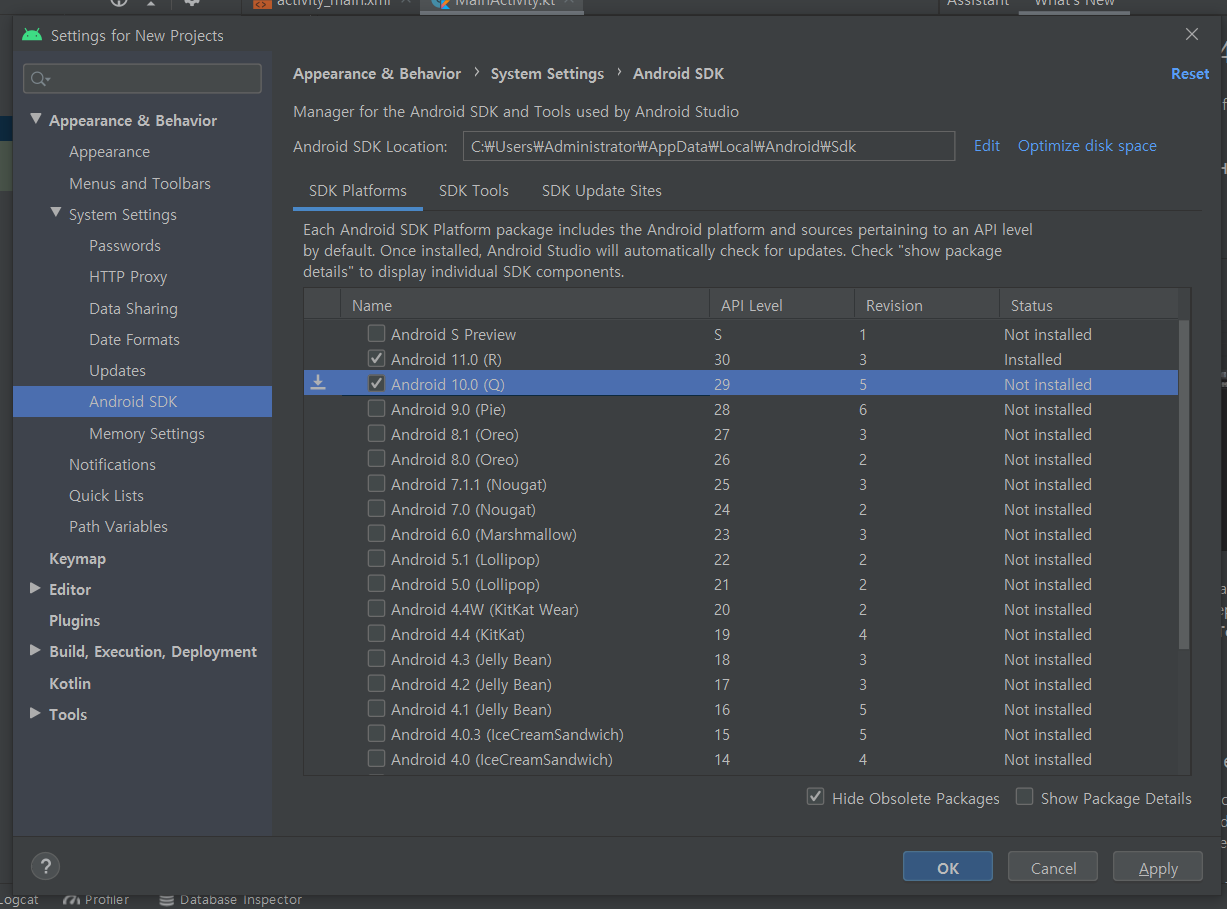Open the SDK Update Sites tab

(602, 190)
